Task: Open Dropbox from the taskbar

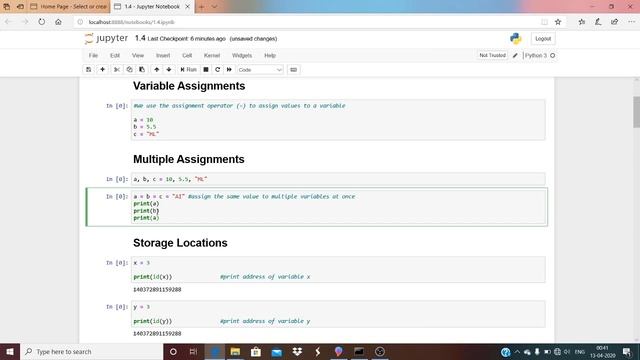Action: pyautogui.click(x=297, y=351)
